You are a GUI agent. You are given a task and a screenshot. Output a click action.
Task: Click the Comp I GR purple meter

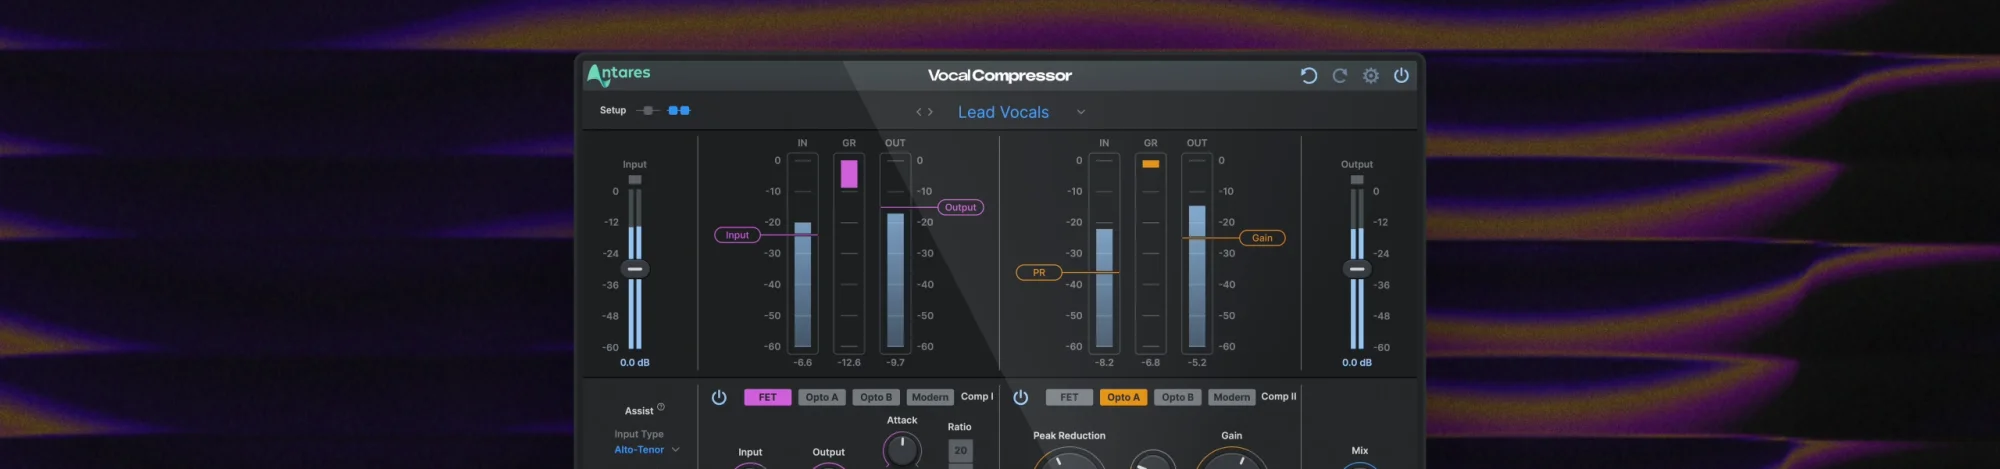tap(849, 174)
